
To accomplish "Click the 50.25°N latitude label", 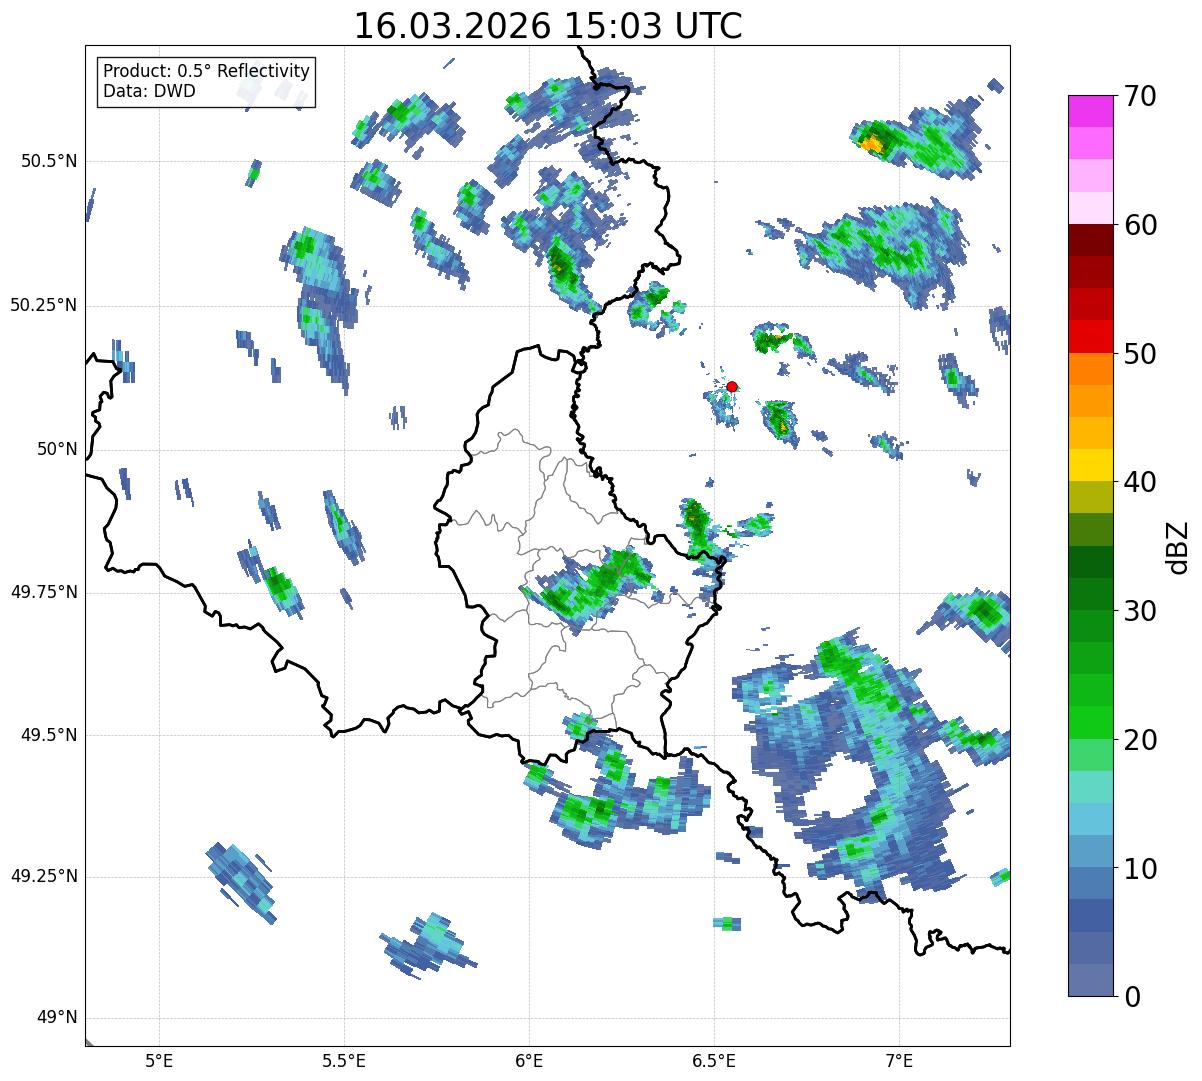I will click(44, 305).
